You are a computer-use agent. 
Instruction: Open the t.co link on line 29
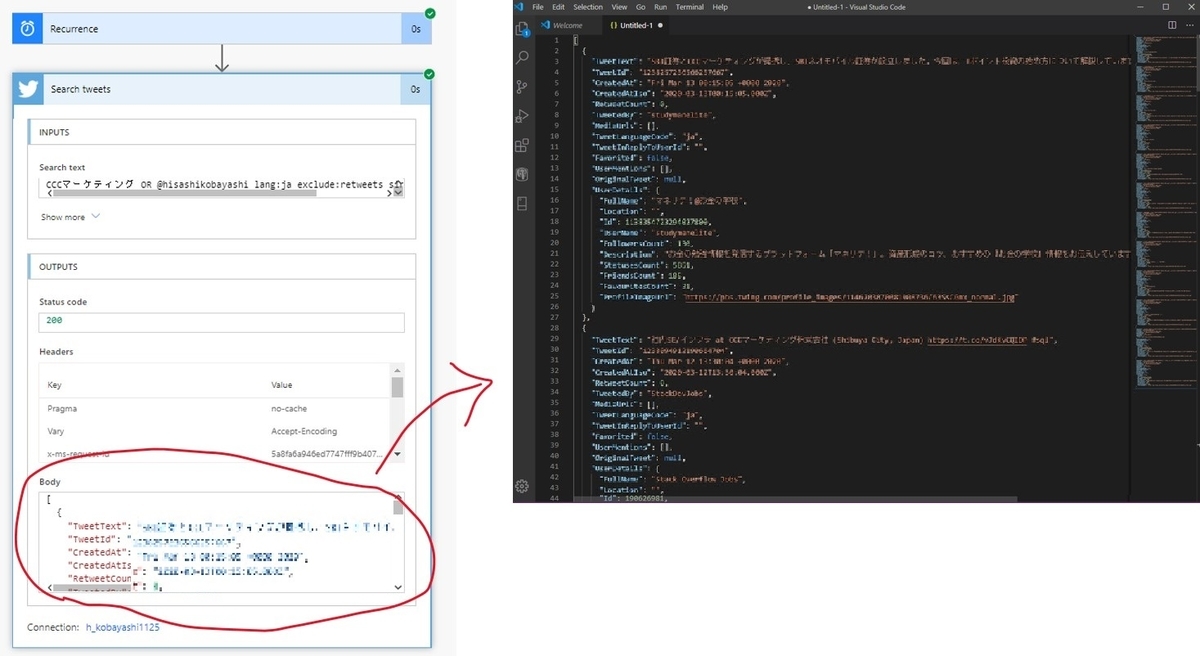(x=979, y=340)
